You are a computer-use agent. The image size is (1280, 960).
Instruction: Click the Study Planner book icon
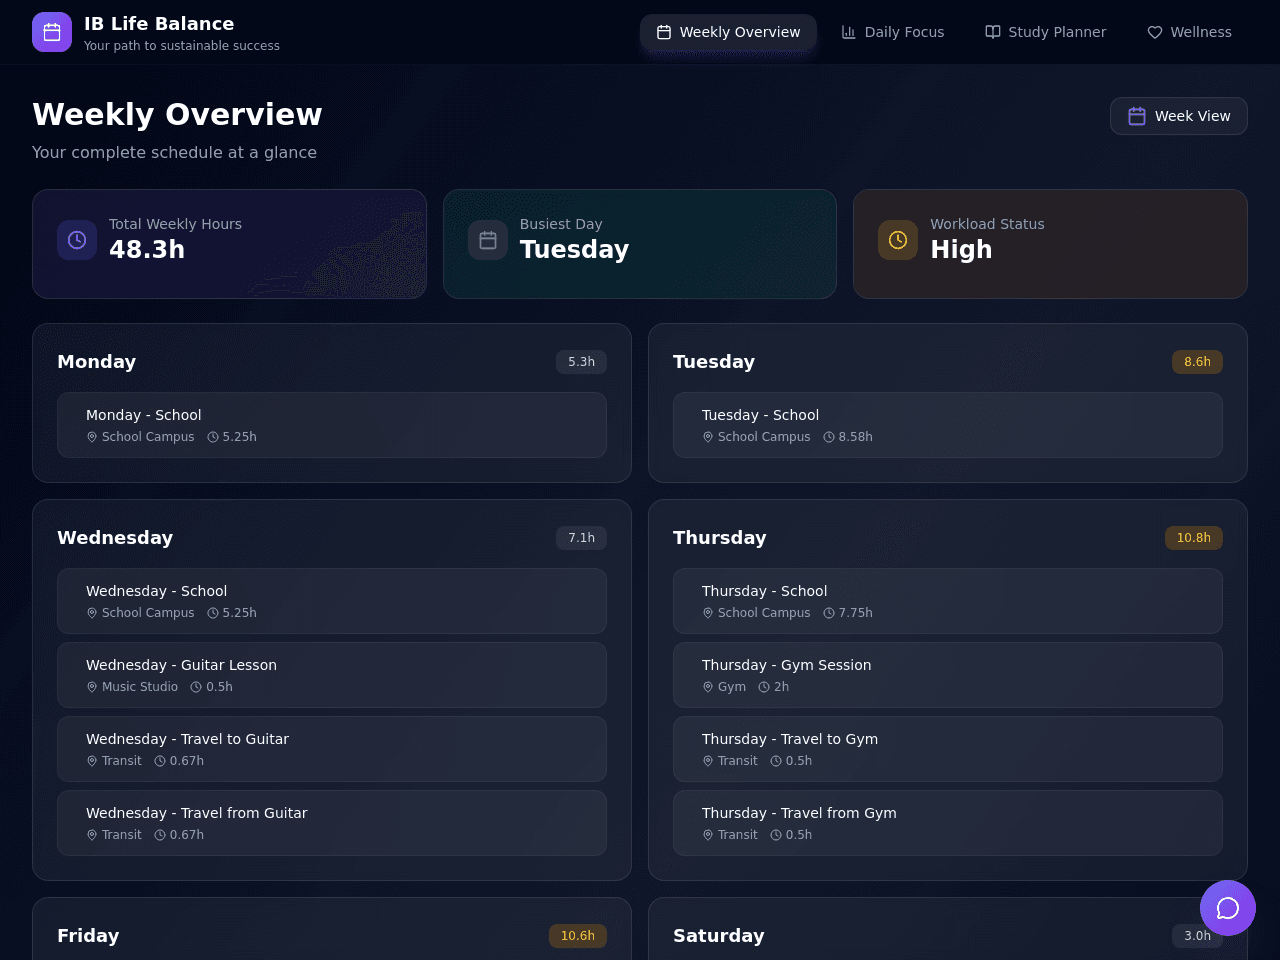[x=993, y=32]
